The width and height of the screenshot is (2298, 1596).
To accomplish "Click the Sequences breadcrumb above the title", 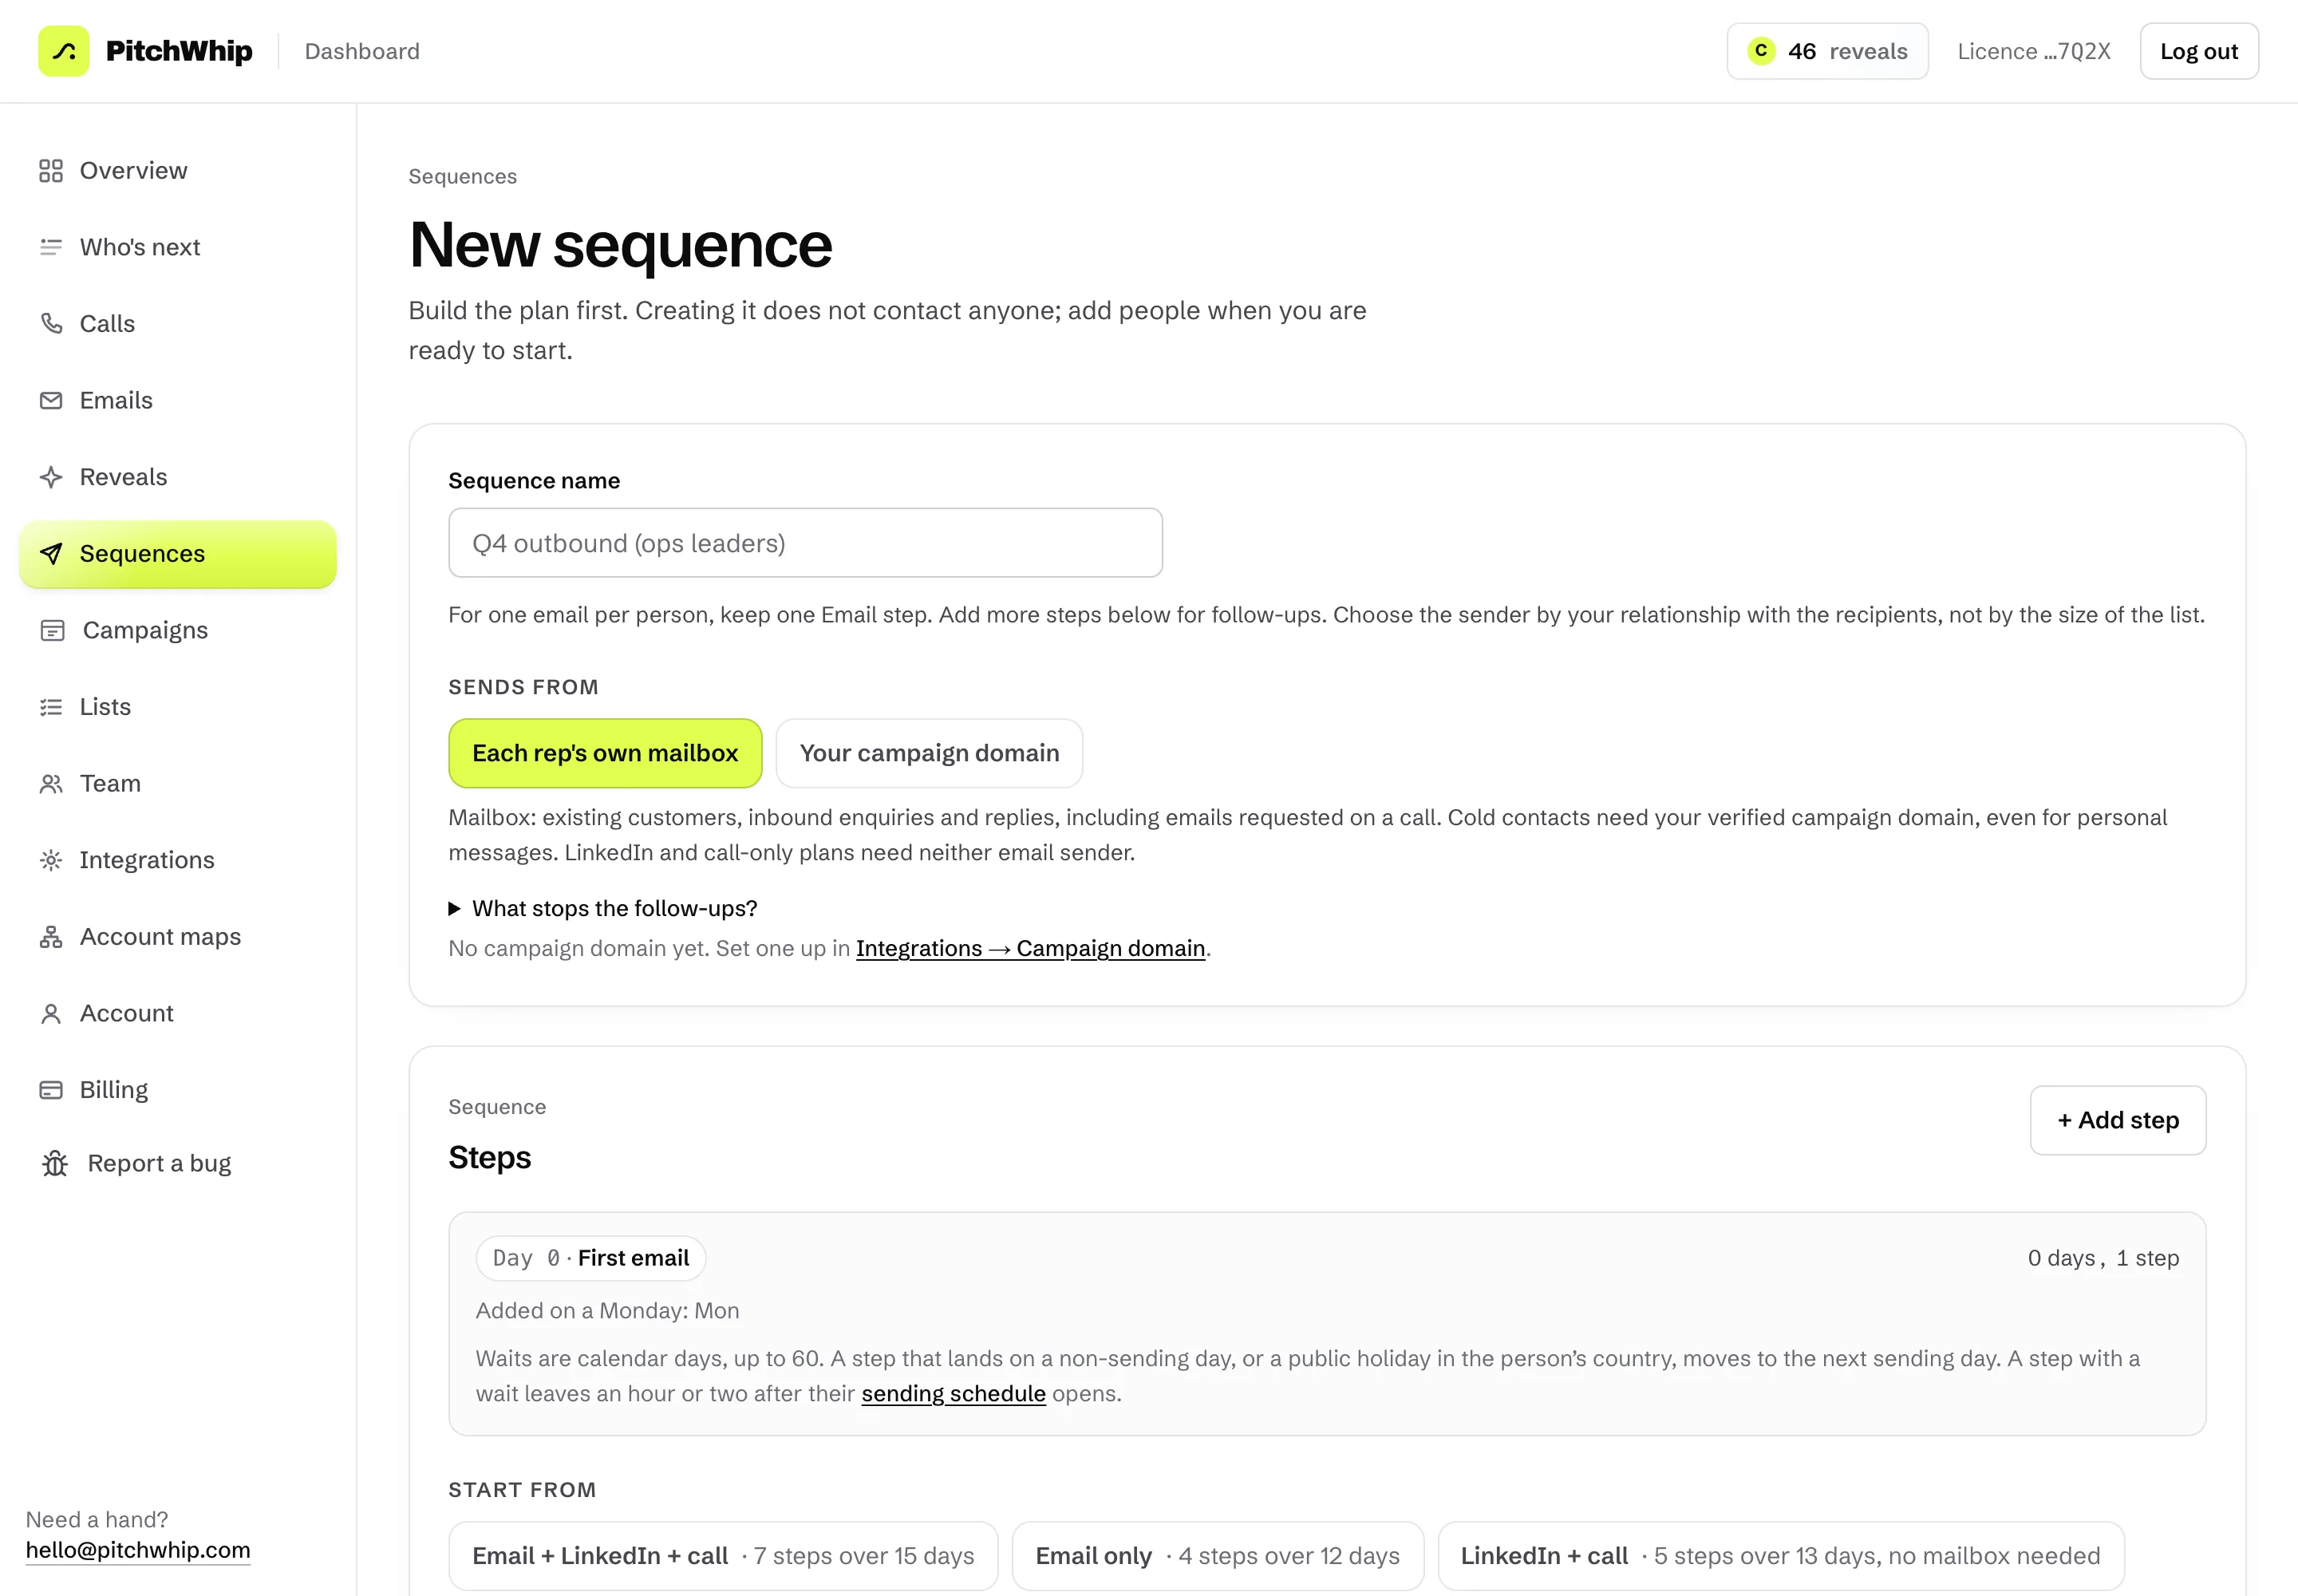I will (x=462, y=176).
